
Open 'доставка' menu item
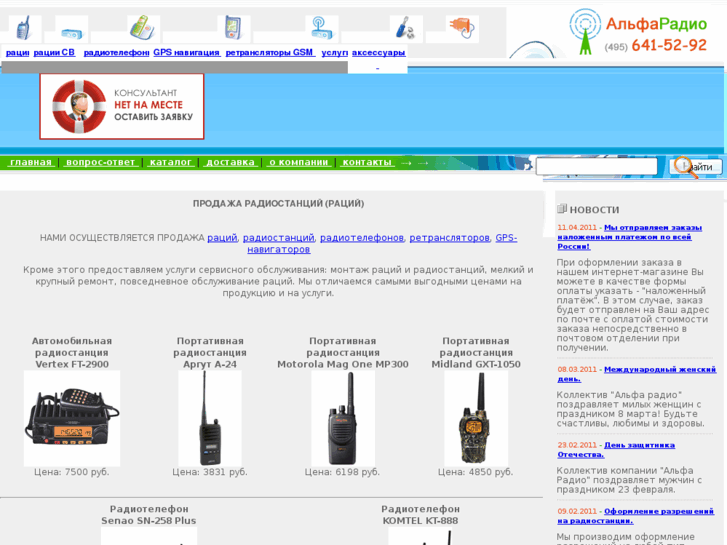coord(230,162)
